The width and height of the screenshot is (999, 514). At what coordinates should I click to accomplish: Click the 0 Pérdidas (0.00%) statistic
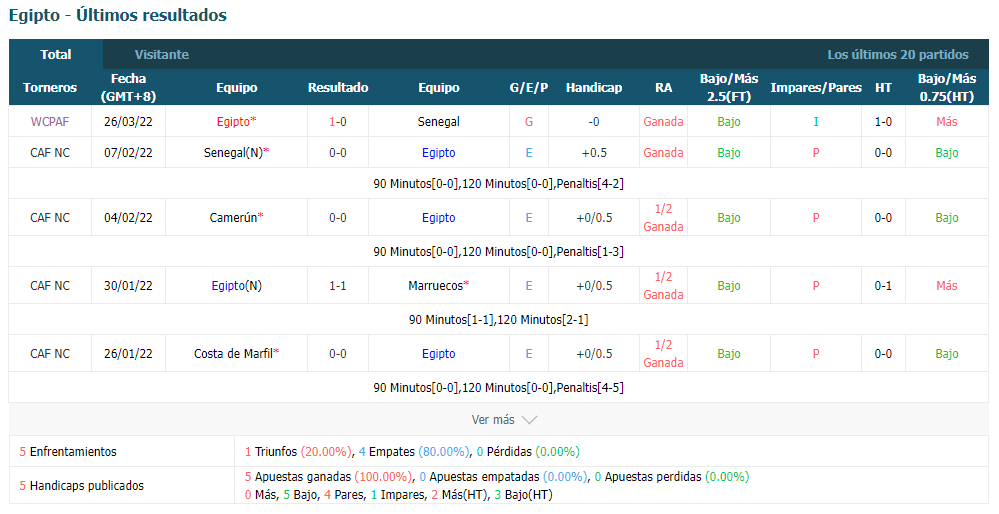[528, 452]
